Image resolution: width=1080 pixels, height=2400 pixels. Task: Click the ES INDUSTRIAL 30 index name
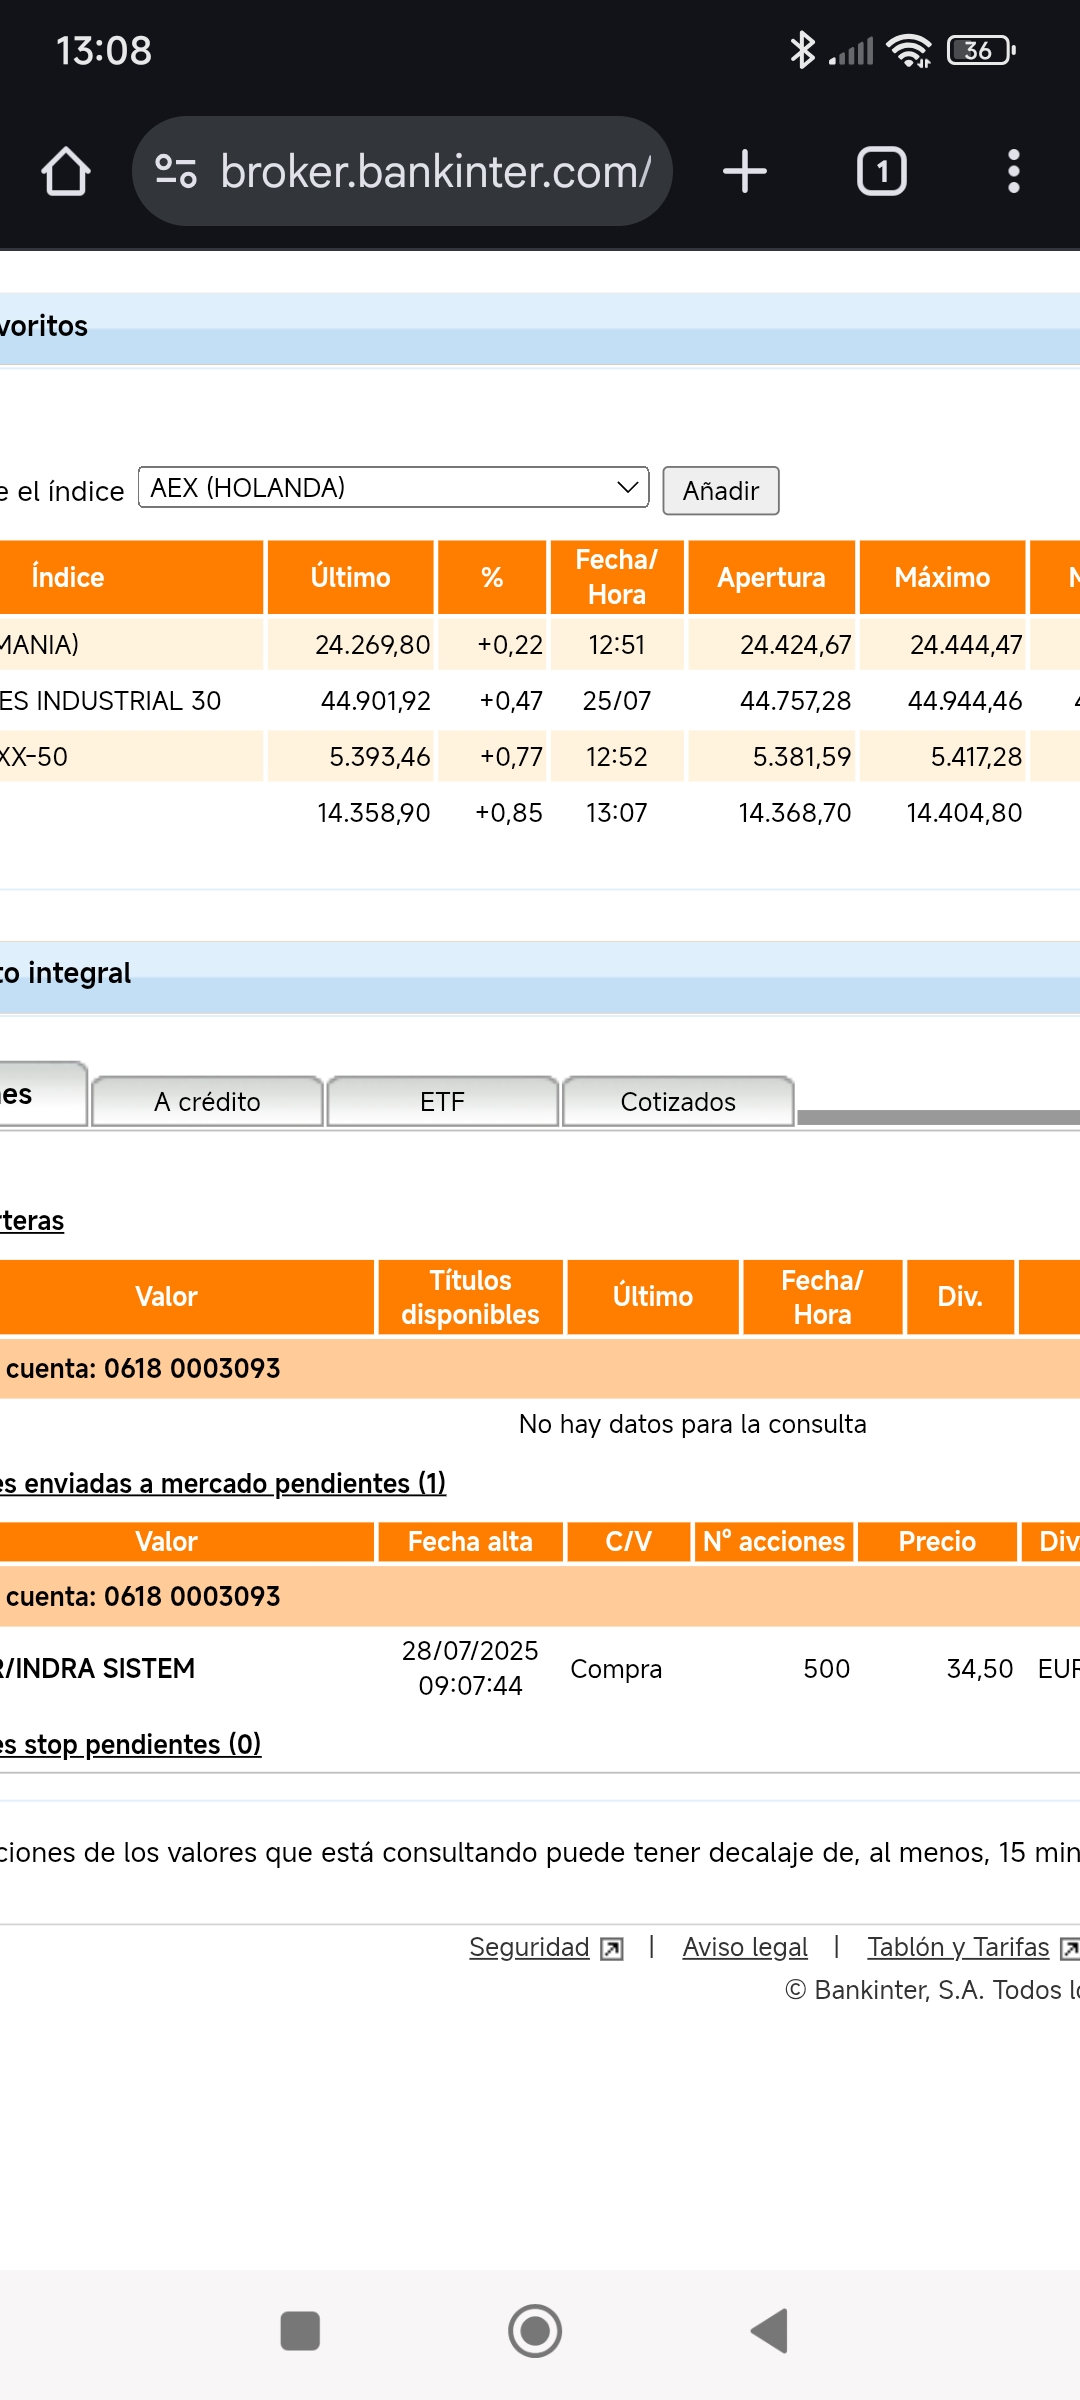110,701
